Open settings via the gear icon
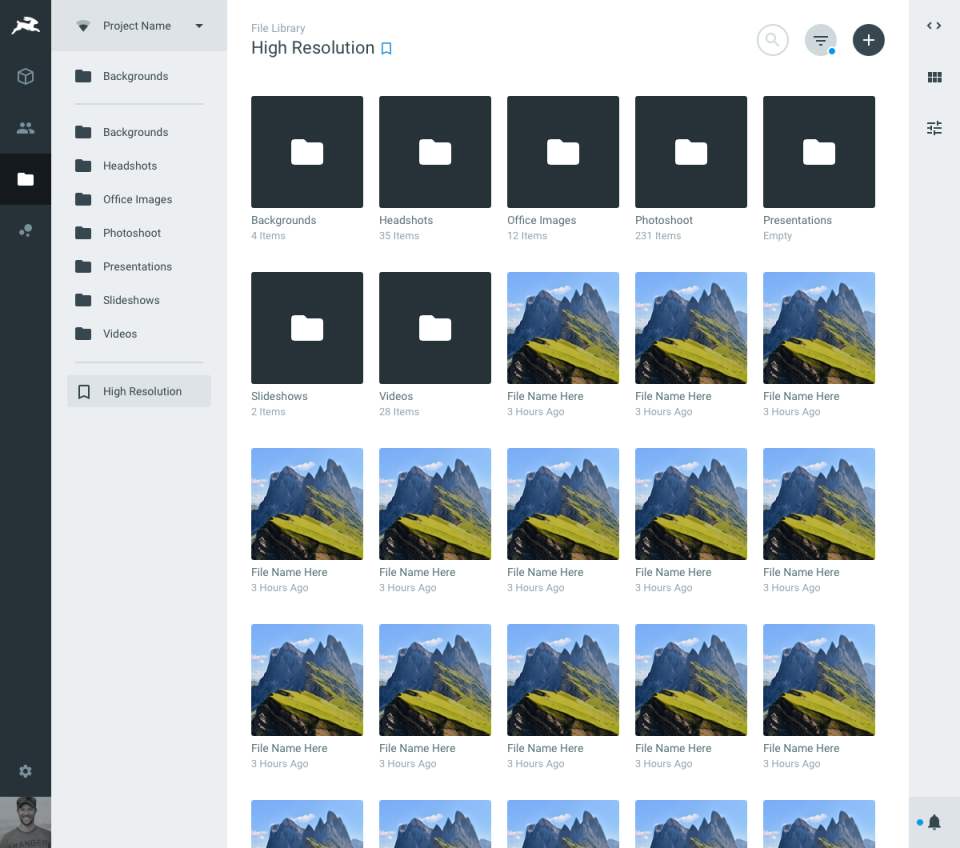This screenshot has height=848, width=960. click(25, 771)
